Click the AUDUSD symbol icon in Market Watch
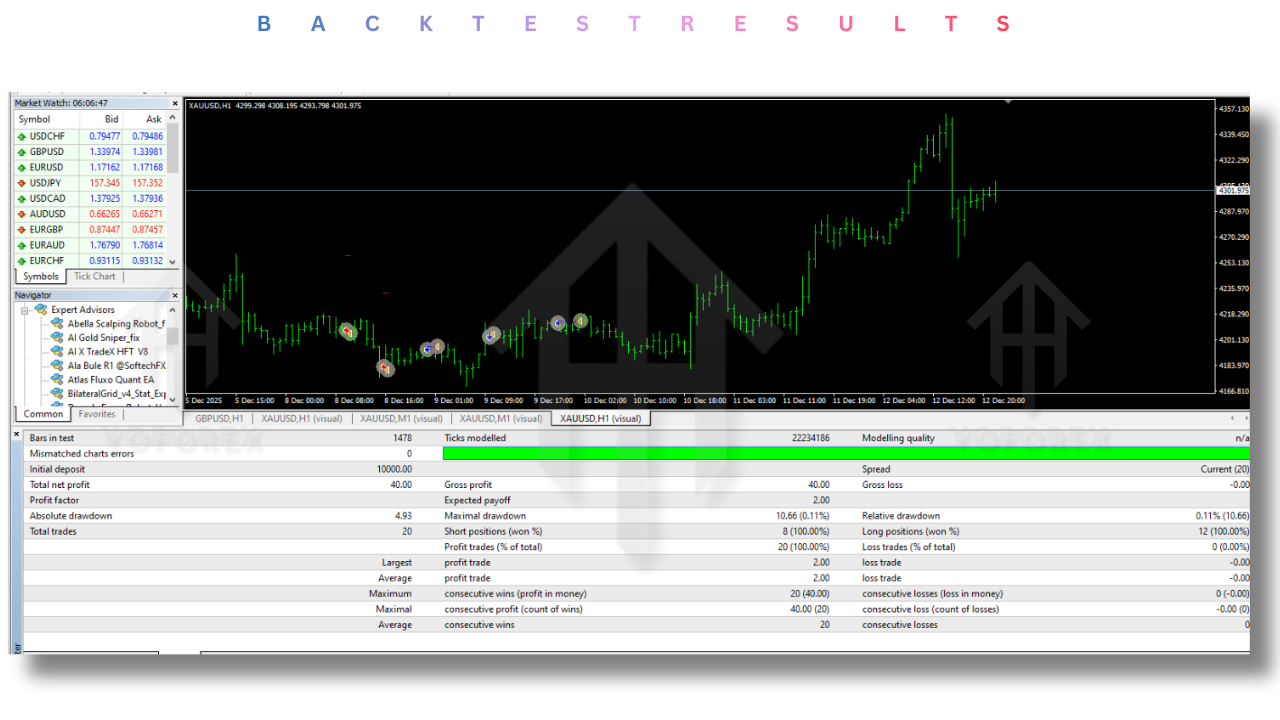Image resolution: width=1280 pixels, height=720 pixels. click(22, 213)
